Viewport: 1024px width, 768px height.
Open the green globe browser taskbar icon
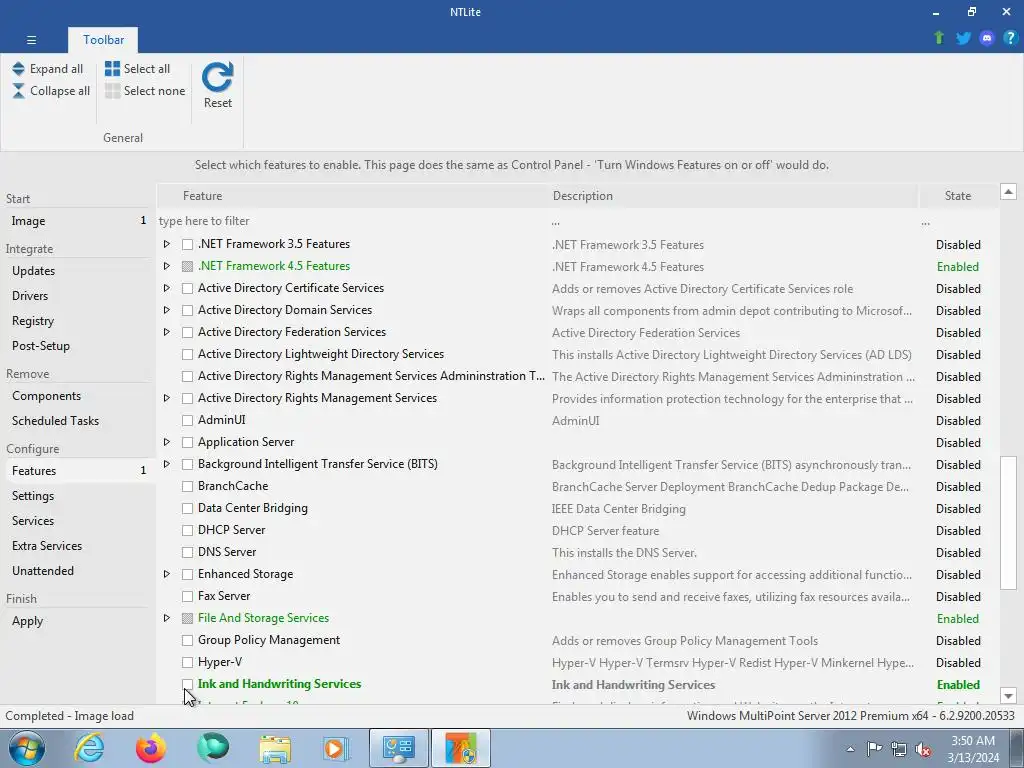tap(213, 748)
